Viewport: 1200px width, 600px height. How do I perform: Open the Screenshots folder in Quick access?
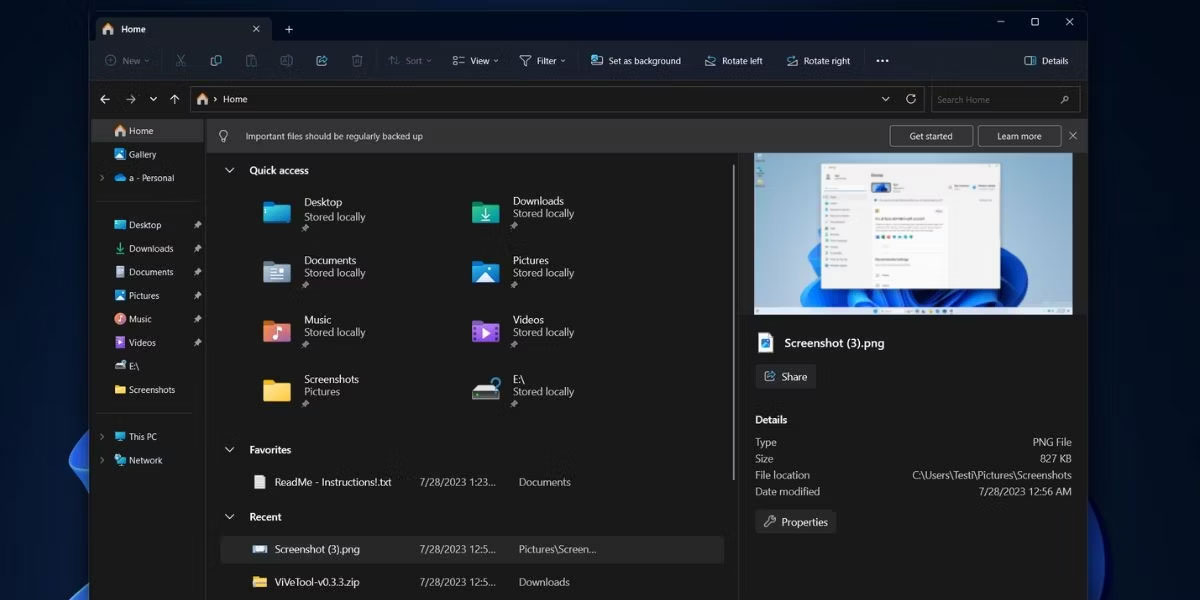click(312, 390)
